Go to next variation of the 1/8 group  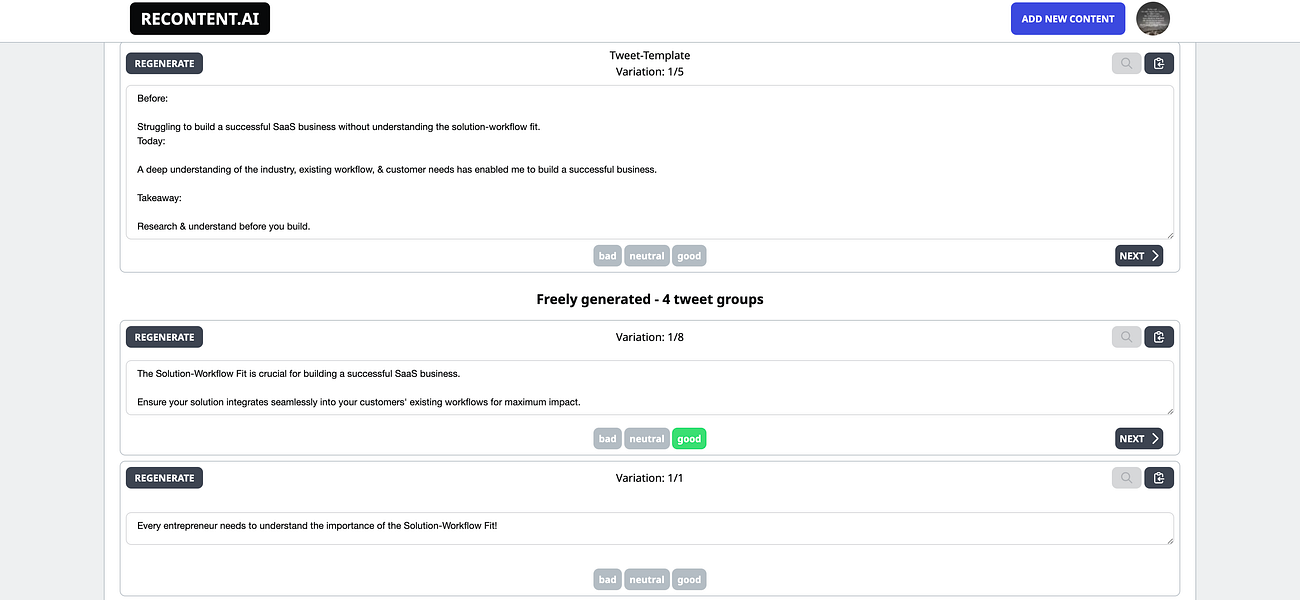click(x=1139, y=439)
